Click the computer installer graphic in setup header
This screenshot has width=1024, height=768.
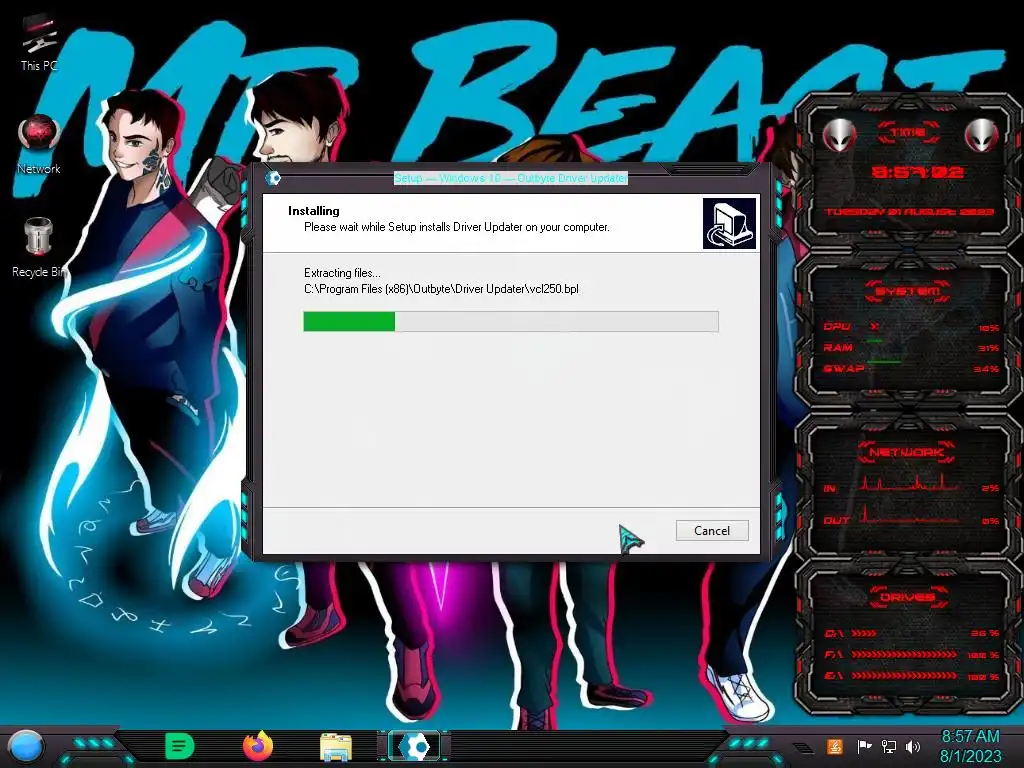click(729, 223)
